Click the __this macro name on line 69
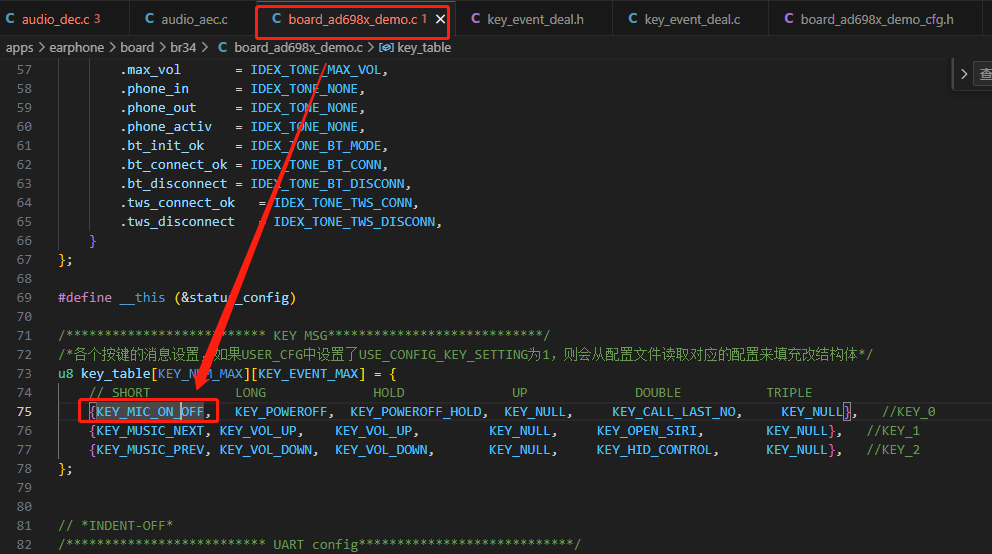Viewport: 992px width, 554px height. [x=142, y=297]
